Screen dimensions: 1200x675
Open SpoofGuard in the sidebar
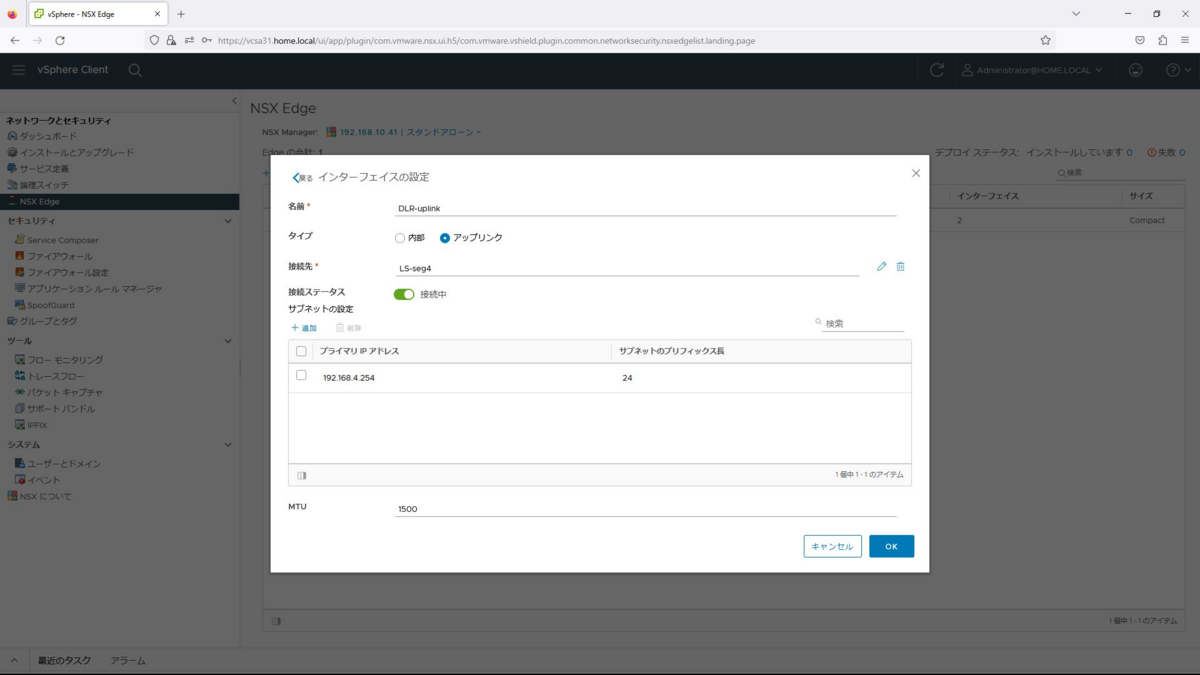pos(51,305)
